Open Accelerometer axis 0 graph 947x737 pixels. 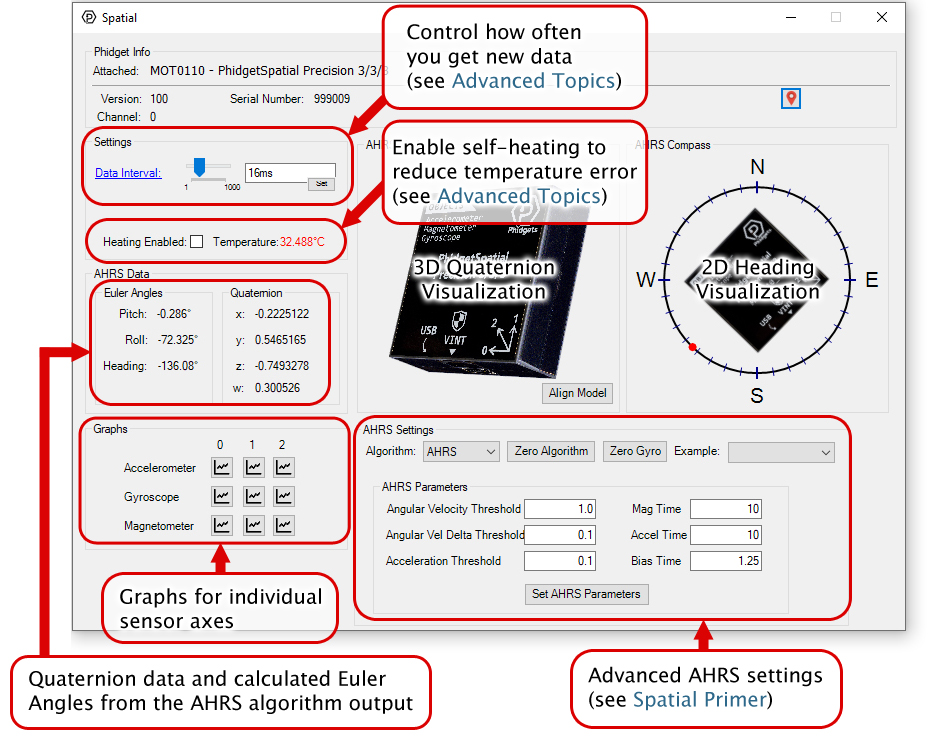[222, 467]
